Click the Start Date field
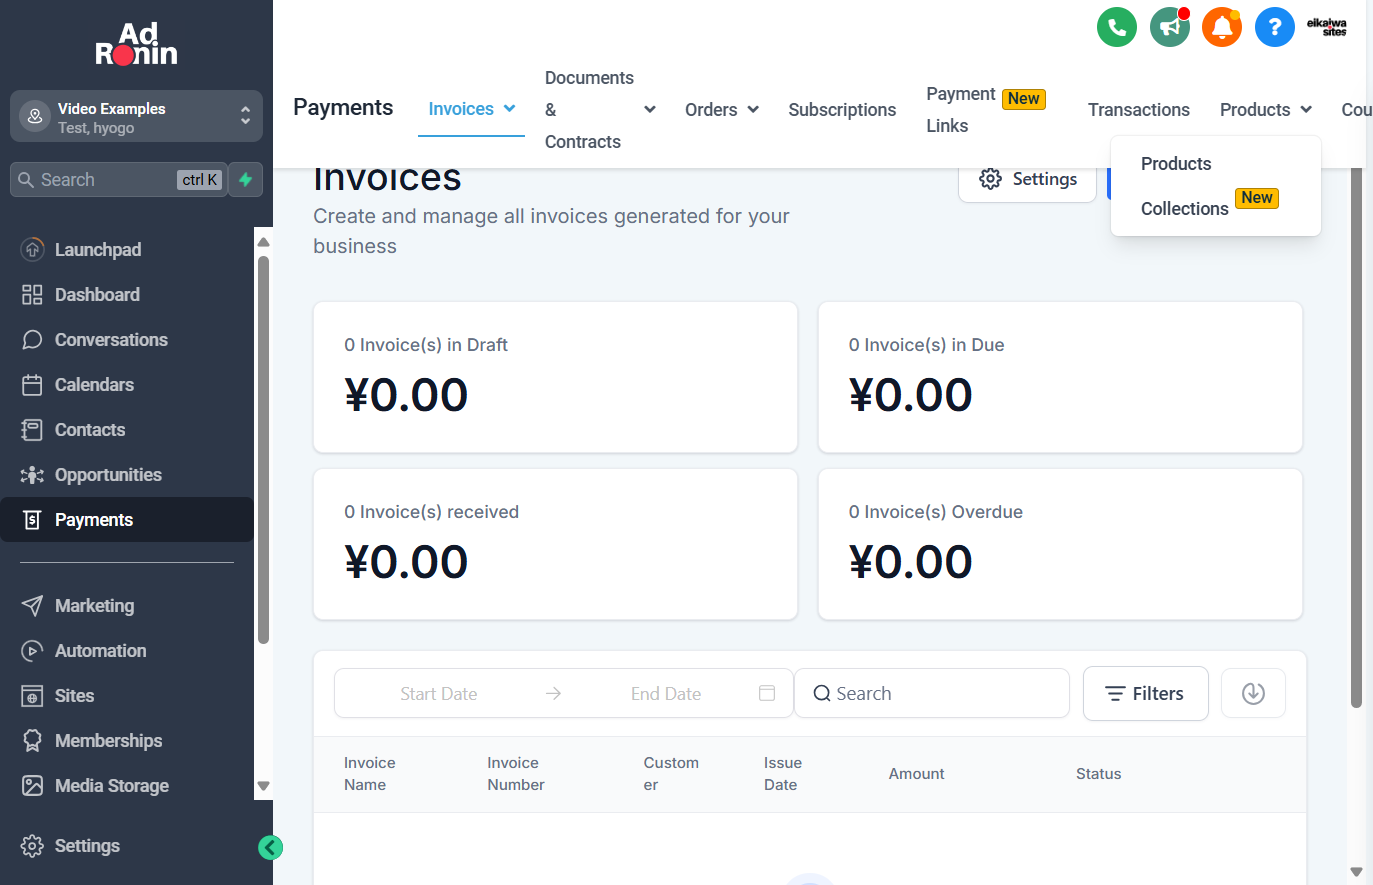 pyautogui.click(x=439, y=694)
